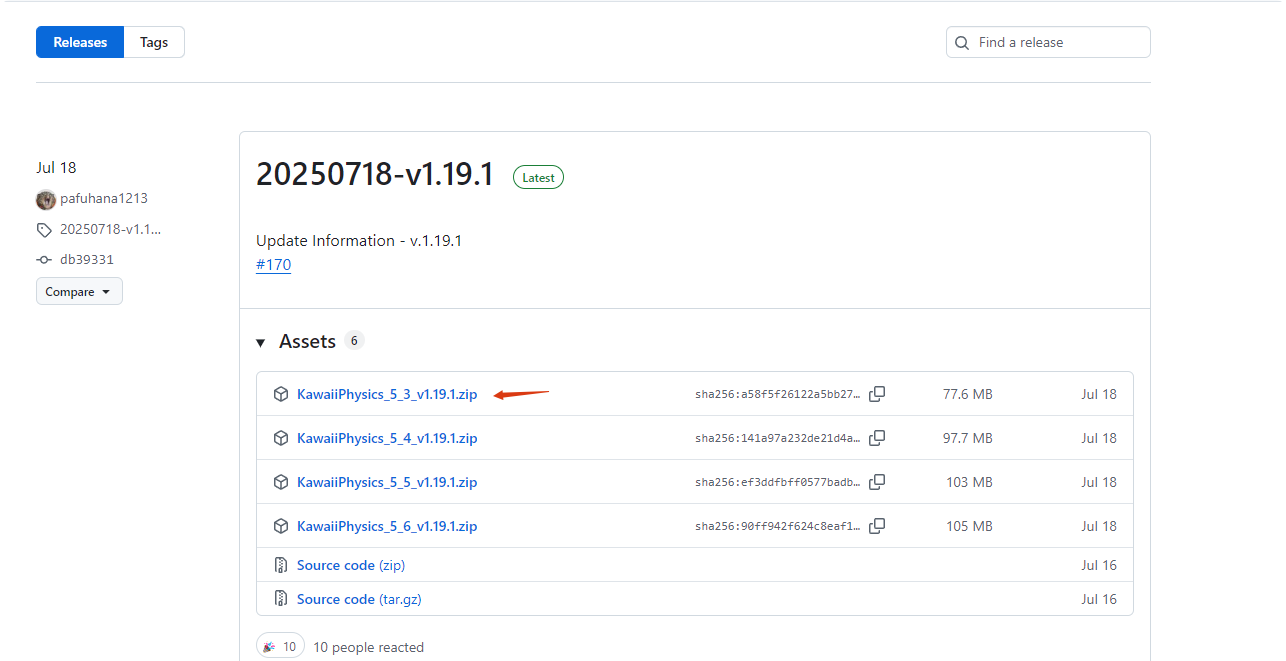This screenshot has height=661, width=1286.
Task: Click Jul 16 date of Source code (zip)
Action: [x=1099, y=565]
